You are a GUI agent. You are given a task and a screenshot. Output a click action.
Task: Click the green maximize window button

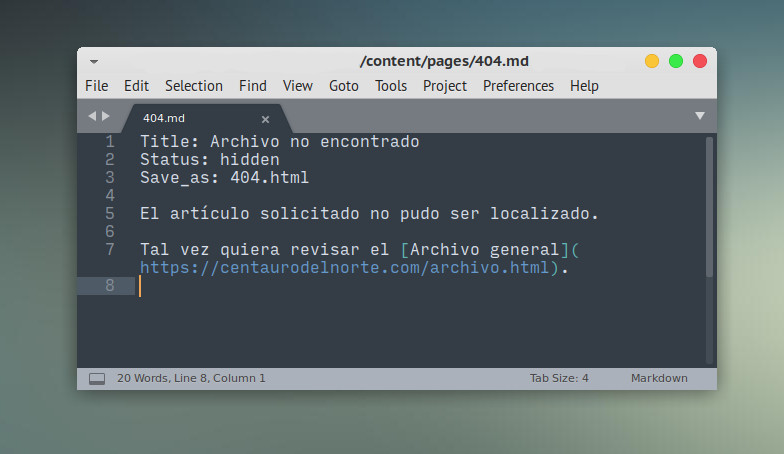coord(676,61)
